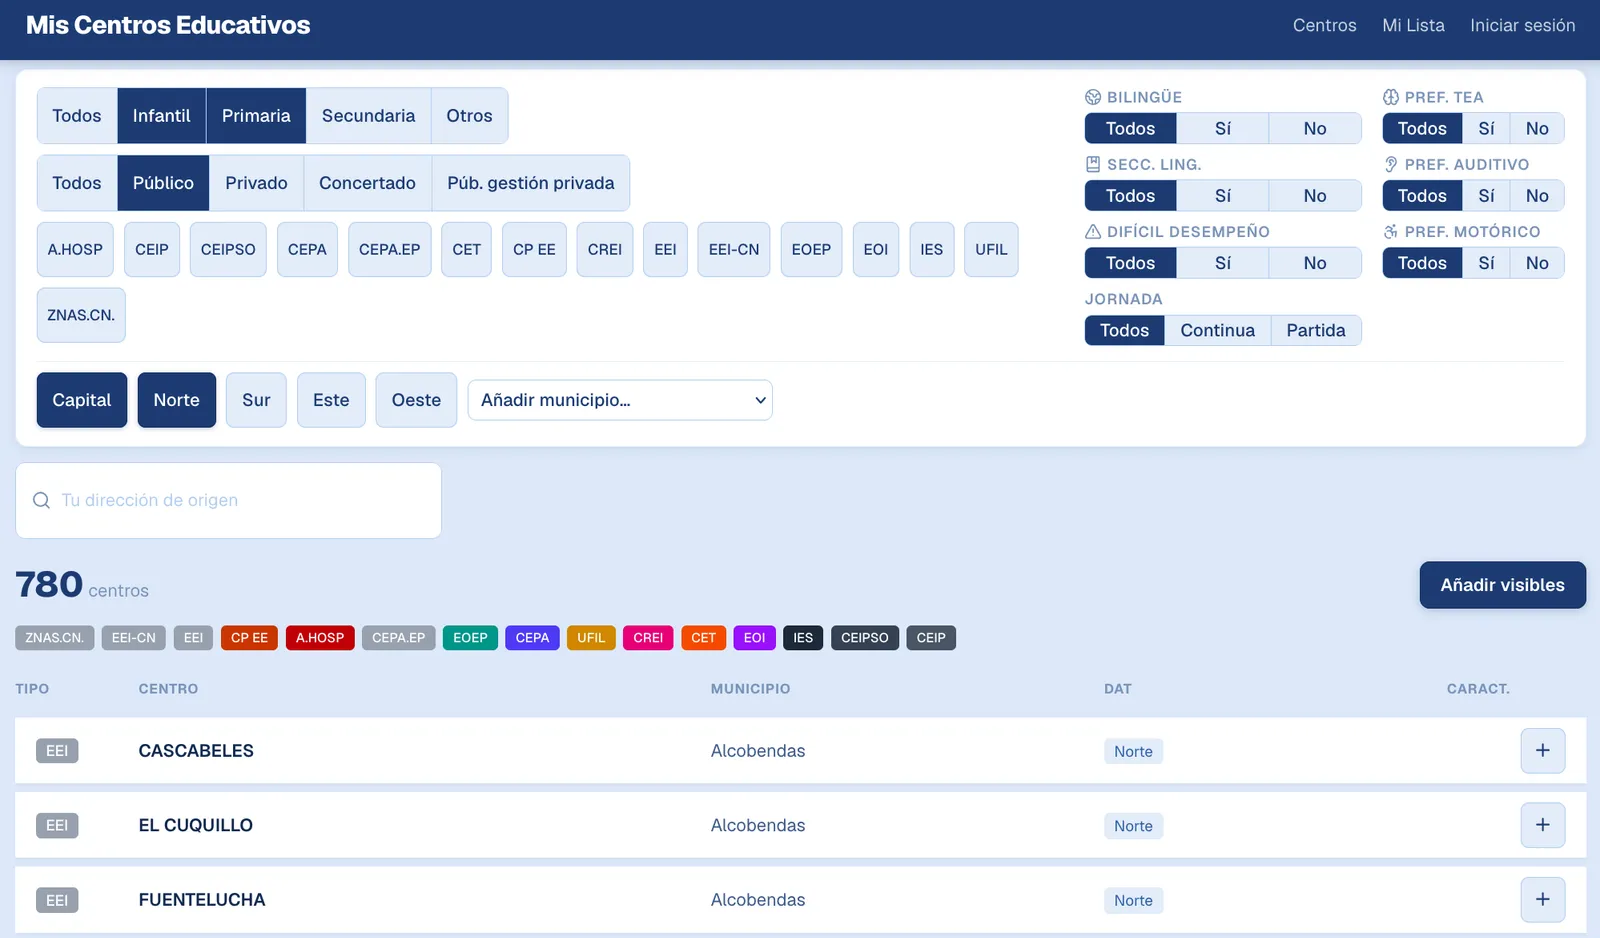Screen dimensions: 1600x938
Task: Add FUENTELUCHA center with plus icon
Action: 1542,899
